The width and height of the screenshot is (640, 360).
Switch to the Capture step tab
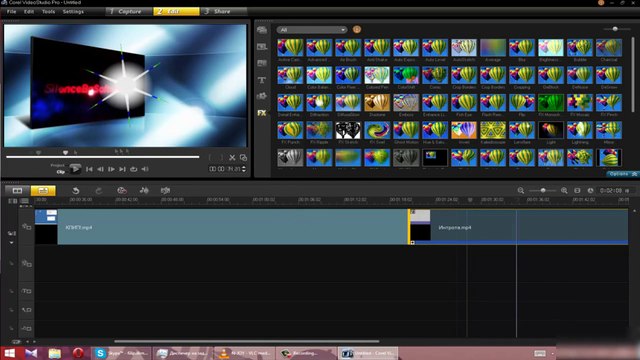129,11
